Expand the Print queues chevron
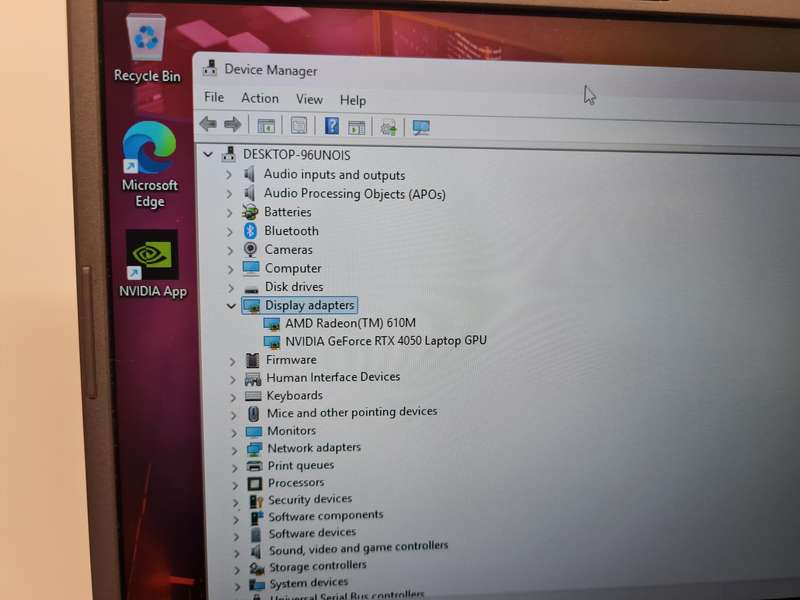This screenshot has width=800, height=600. point(235,468)
